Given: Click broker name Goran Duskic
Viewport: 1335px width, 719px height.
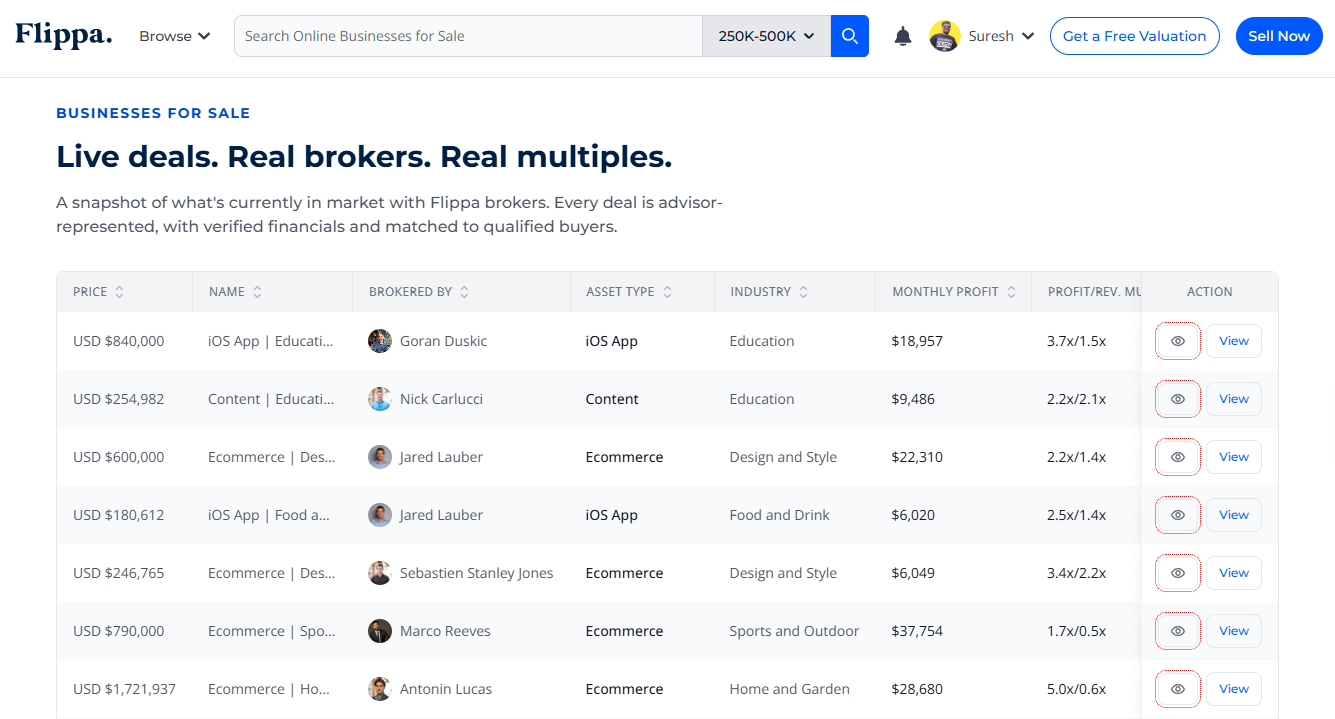Looking at the screenshot, I should [x=443, y=341].
